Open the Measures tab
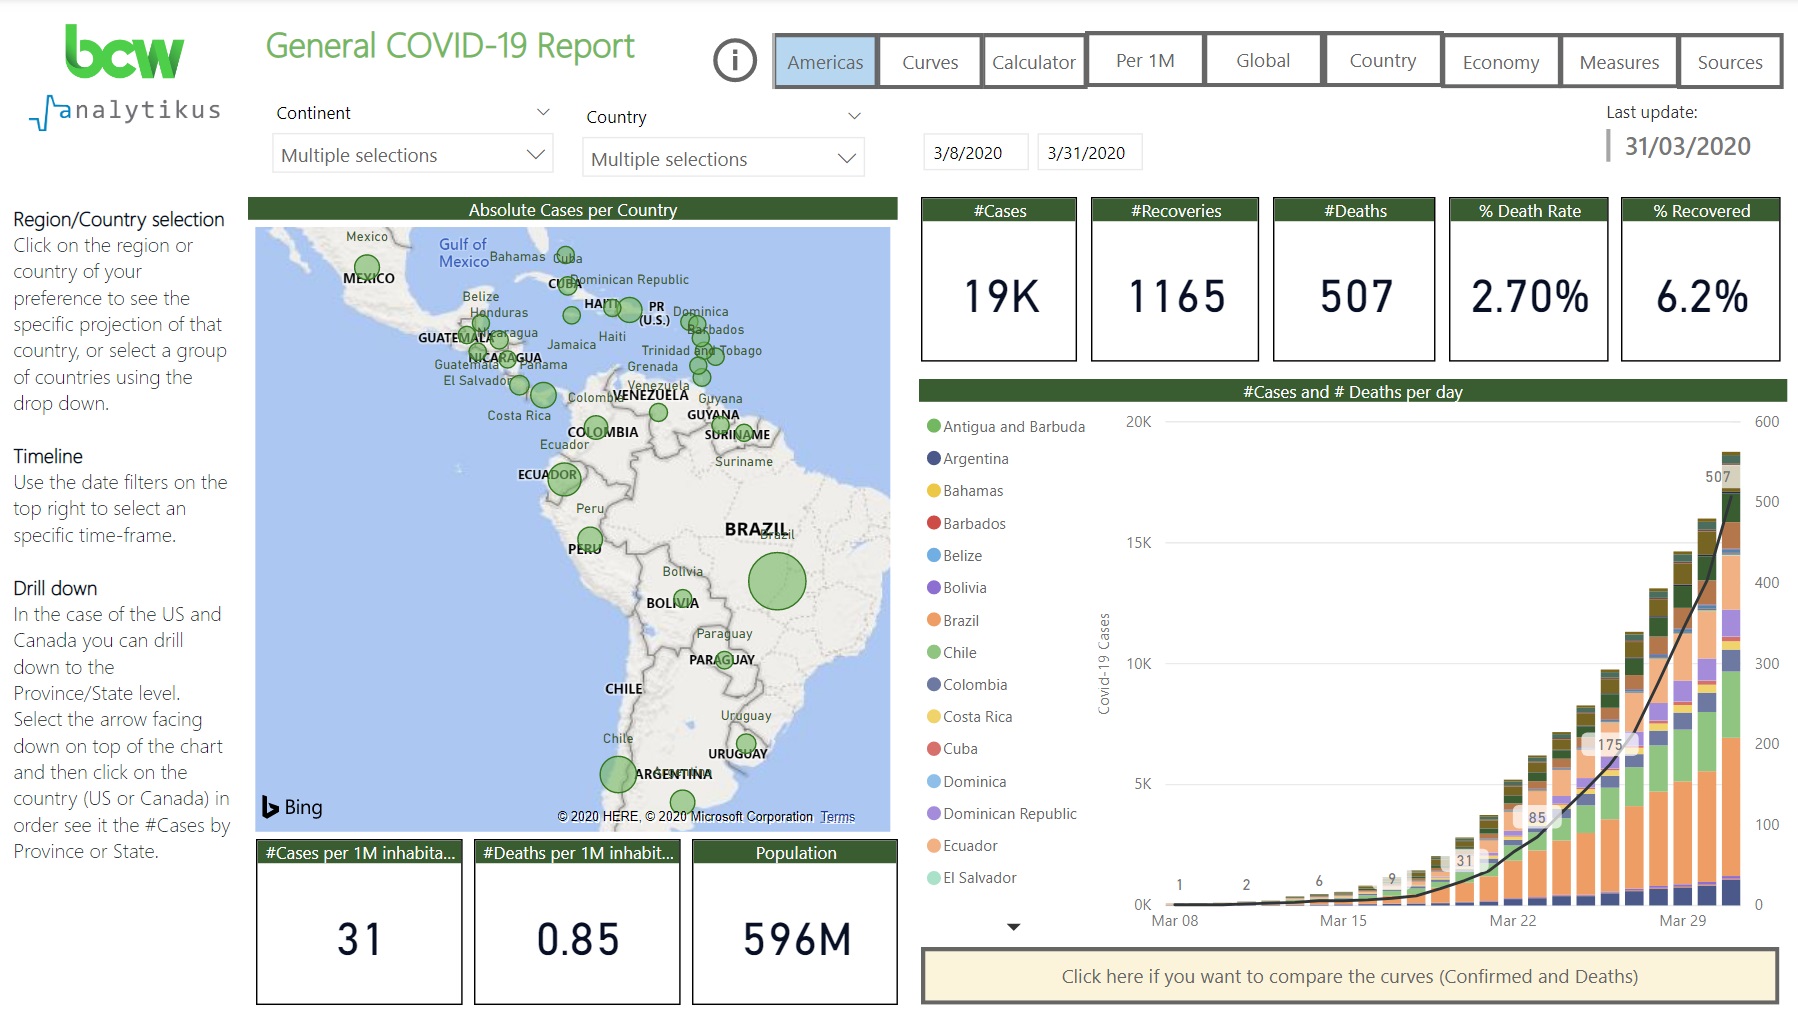The width and height of the screenshot is (1798, 1012). [1619, 62]
